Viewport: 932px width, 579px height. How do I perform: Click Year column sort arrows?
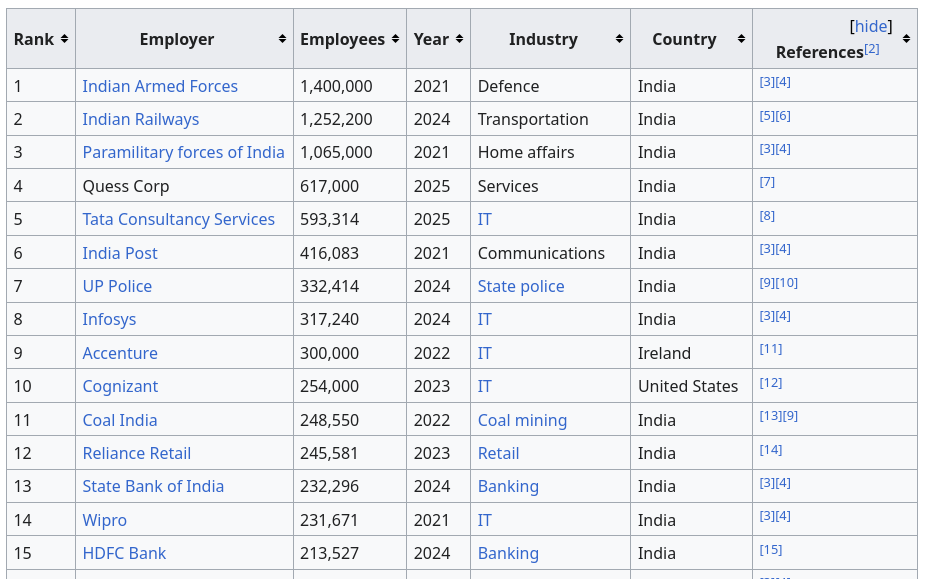pos(459,39)
